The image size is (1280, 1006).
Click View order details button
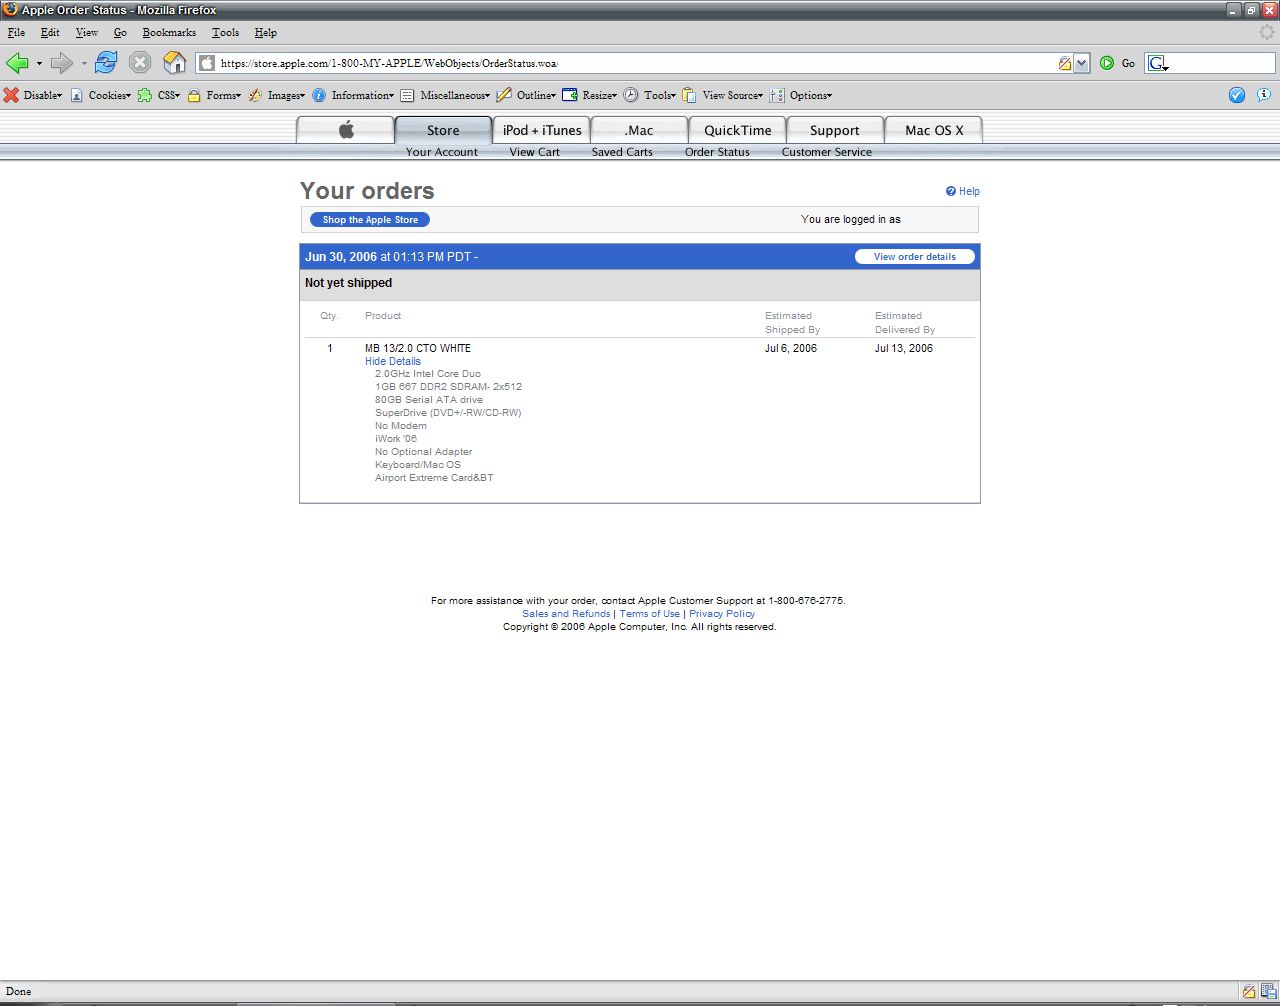915,257
